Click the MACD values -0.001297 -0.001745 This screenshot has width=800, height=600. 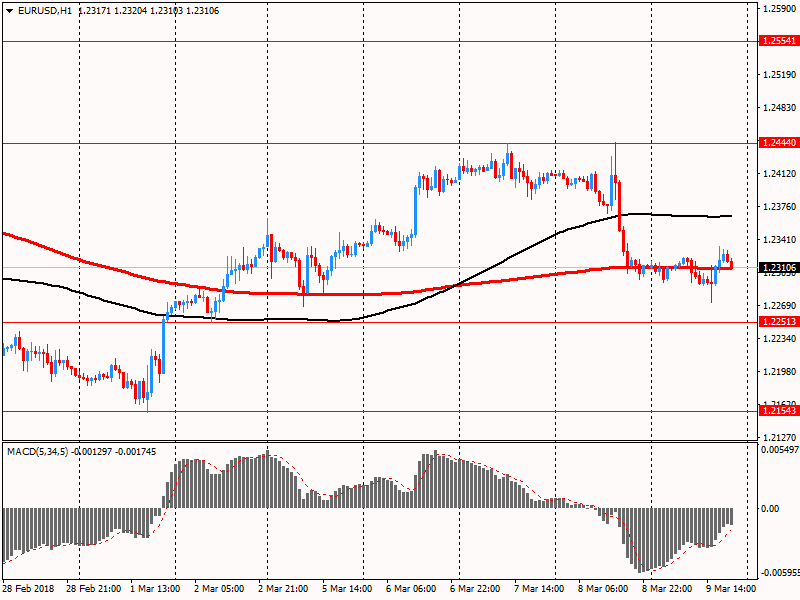tap(114, 452)
